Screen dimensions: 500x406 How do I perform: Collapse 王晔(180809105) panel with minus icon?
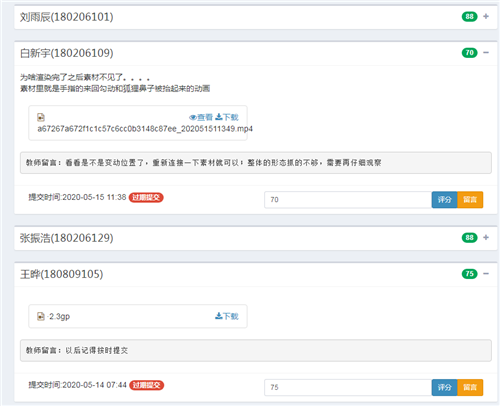486,274
